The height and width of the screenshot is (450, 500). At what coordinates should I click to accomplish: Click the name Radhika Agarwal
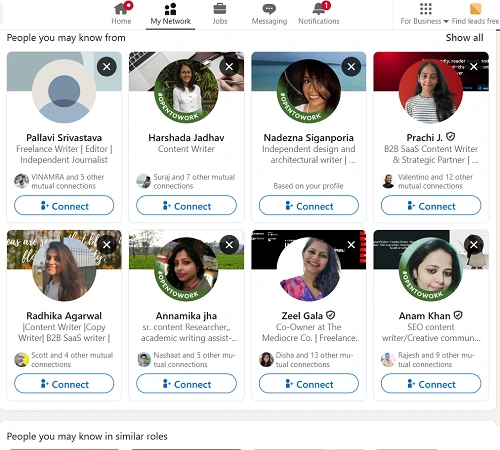64,316
